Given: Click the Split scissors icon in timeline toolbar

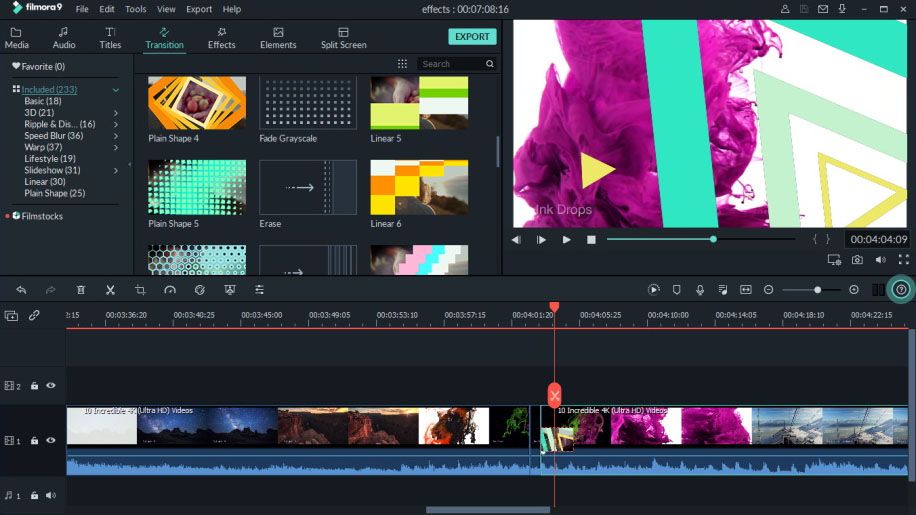Looking at the screenshot, I should pyautogui.click(x=110, y=290).
